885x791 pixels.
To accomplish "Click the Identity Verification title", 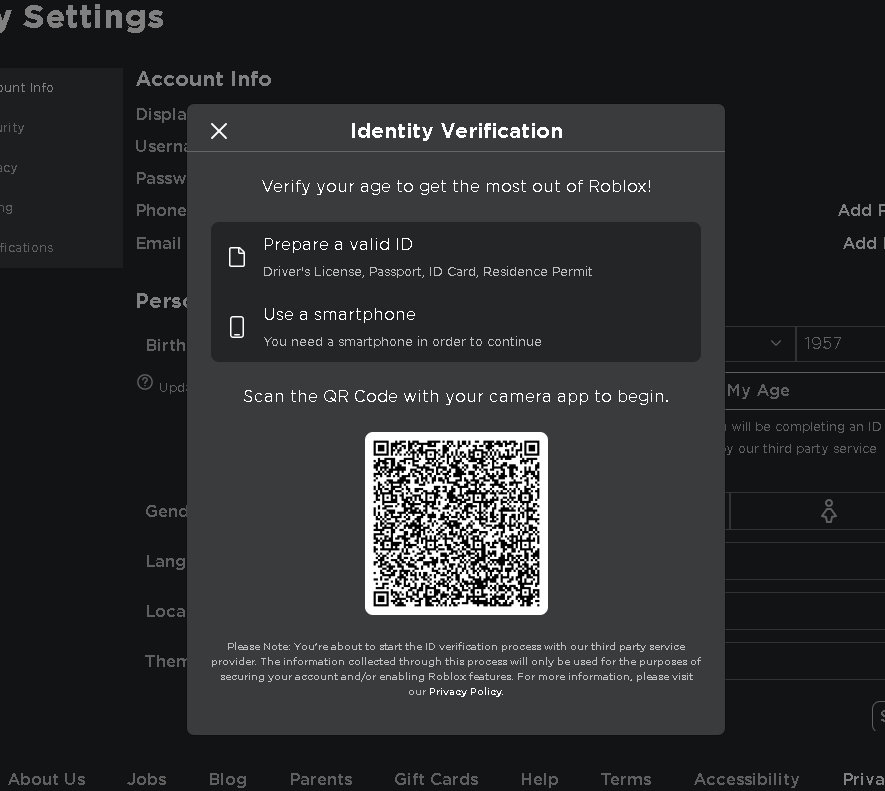I will tap(457, 131).
